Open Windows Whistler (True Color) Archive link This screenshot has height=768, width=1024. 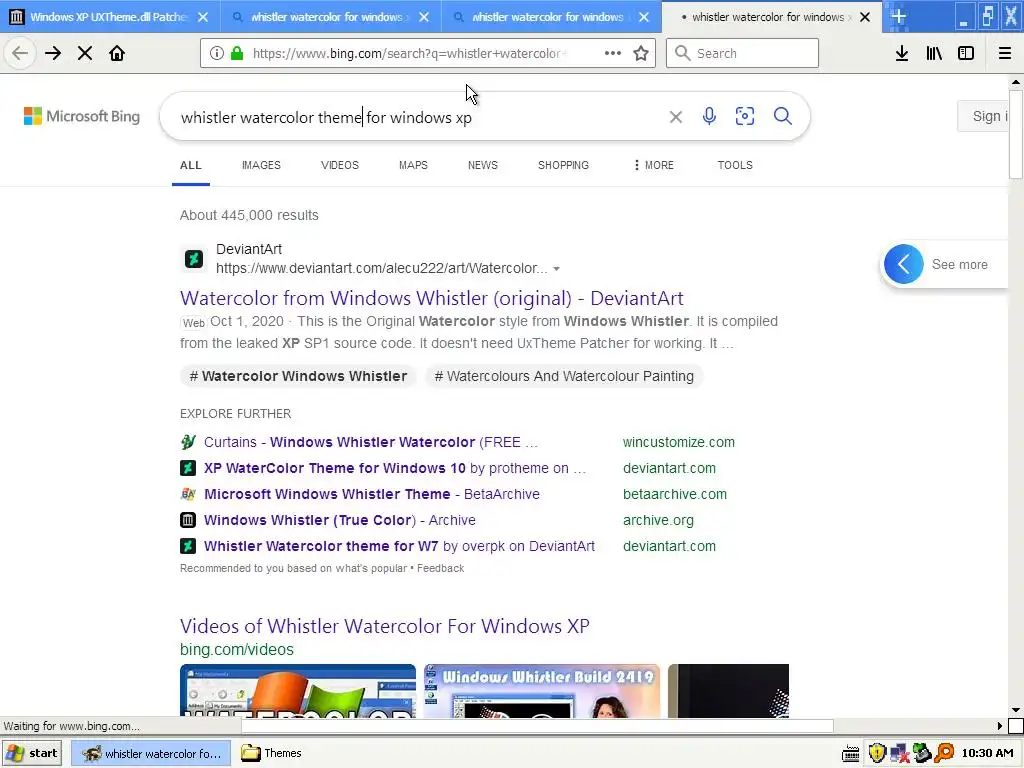[340, 520]
